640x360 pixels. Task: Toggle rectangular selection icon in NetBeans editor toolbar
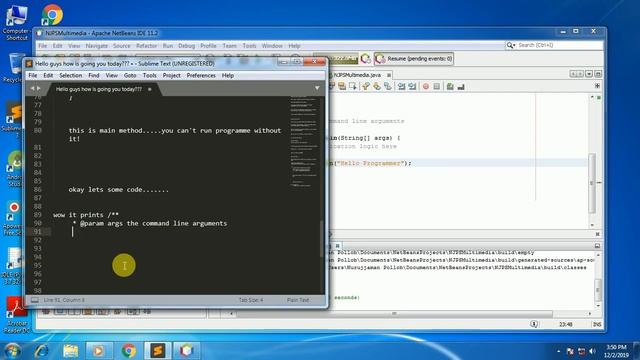tap(353, 86)
